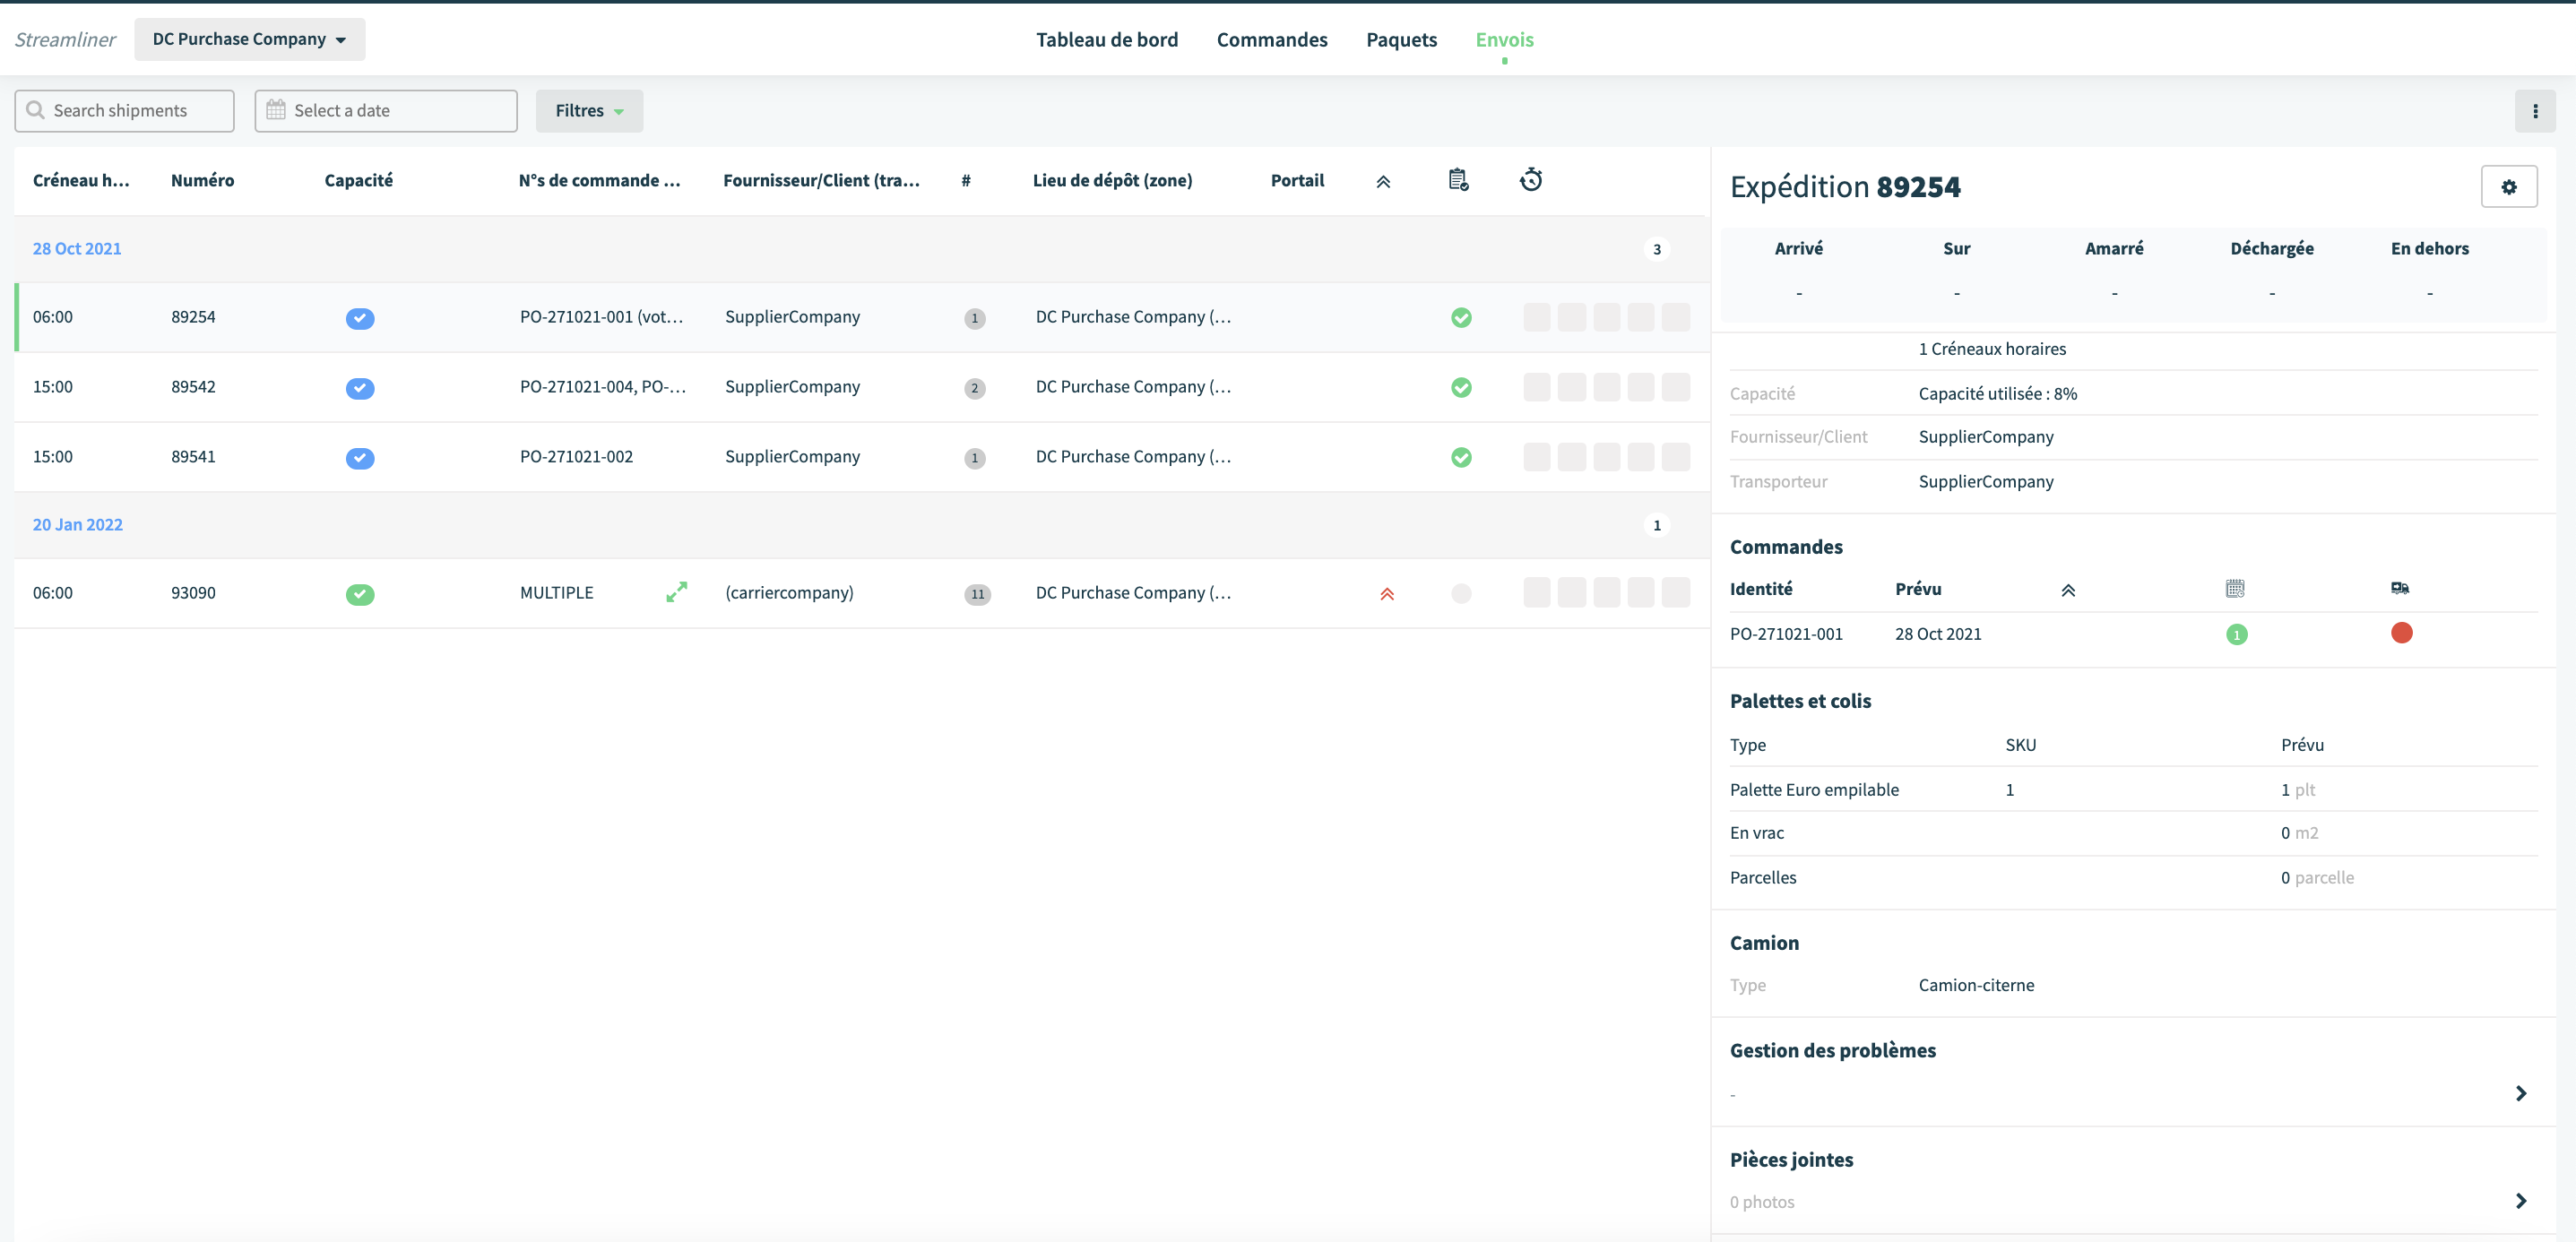
Task: Select shipment number 93090
Action: tap(193, 593)
